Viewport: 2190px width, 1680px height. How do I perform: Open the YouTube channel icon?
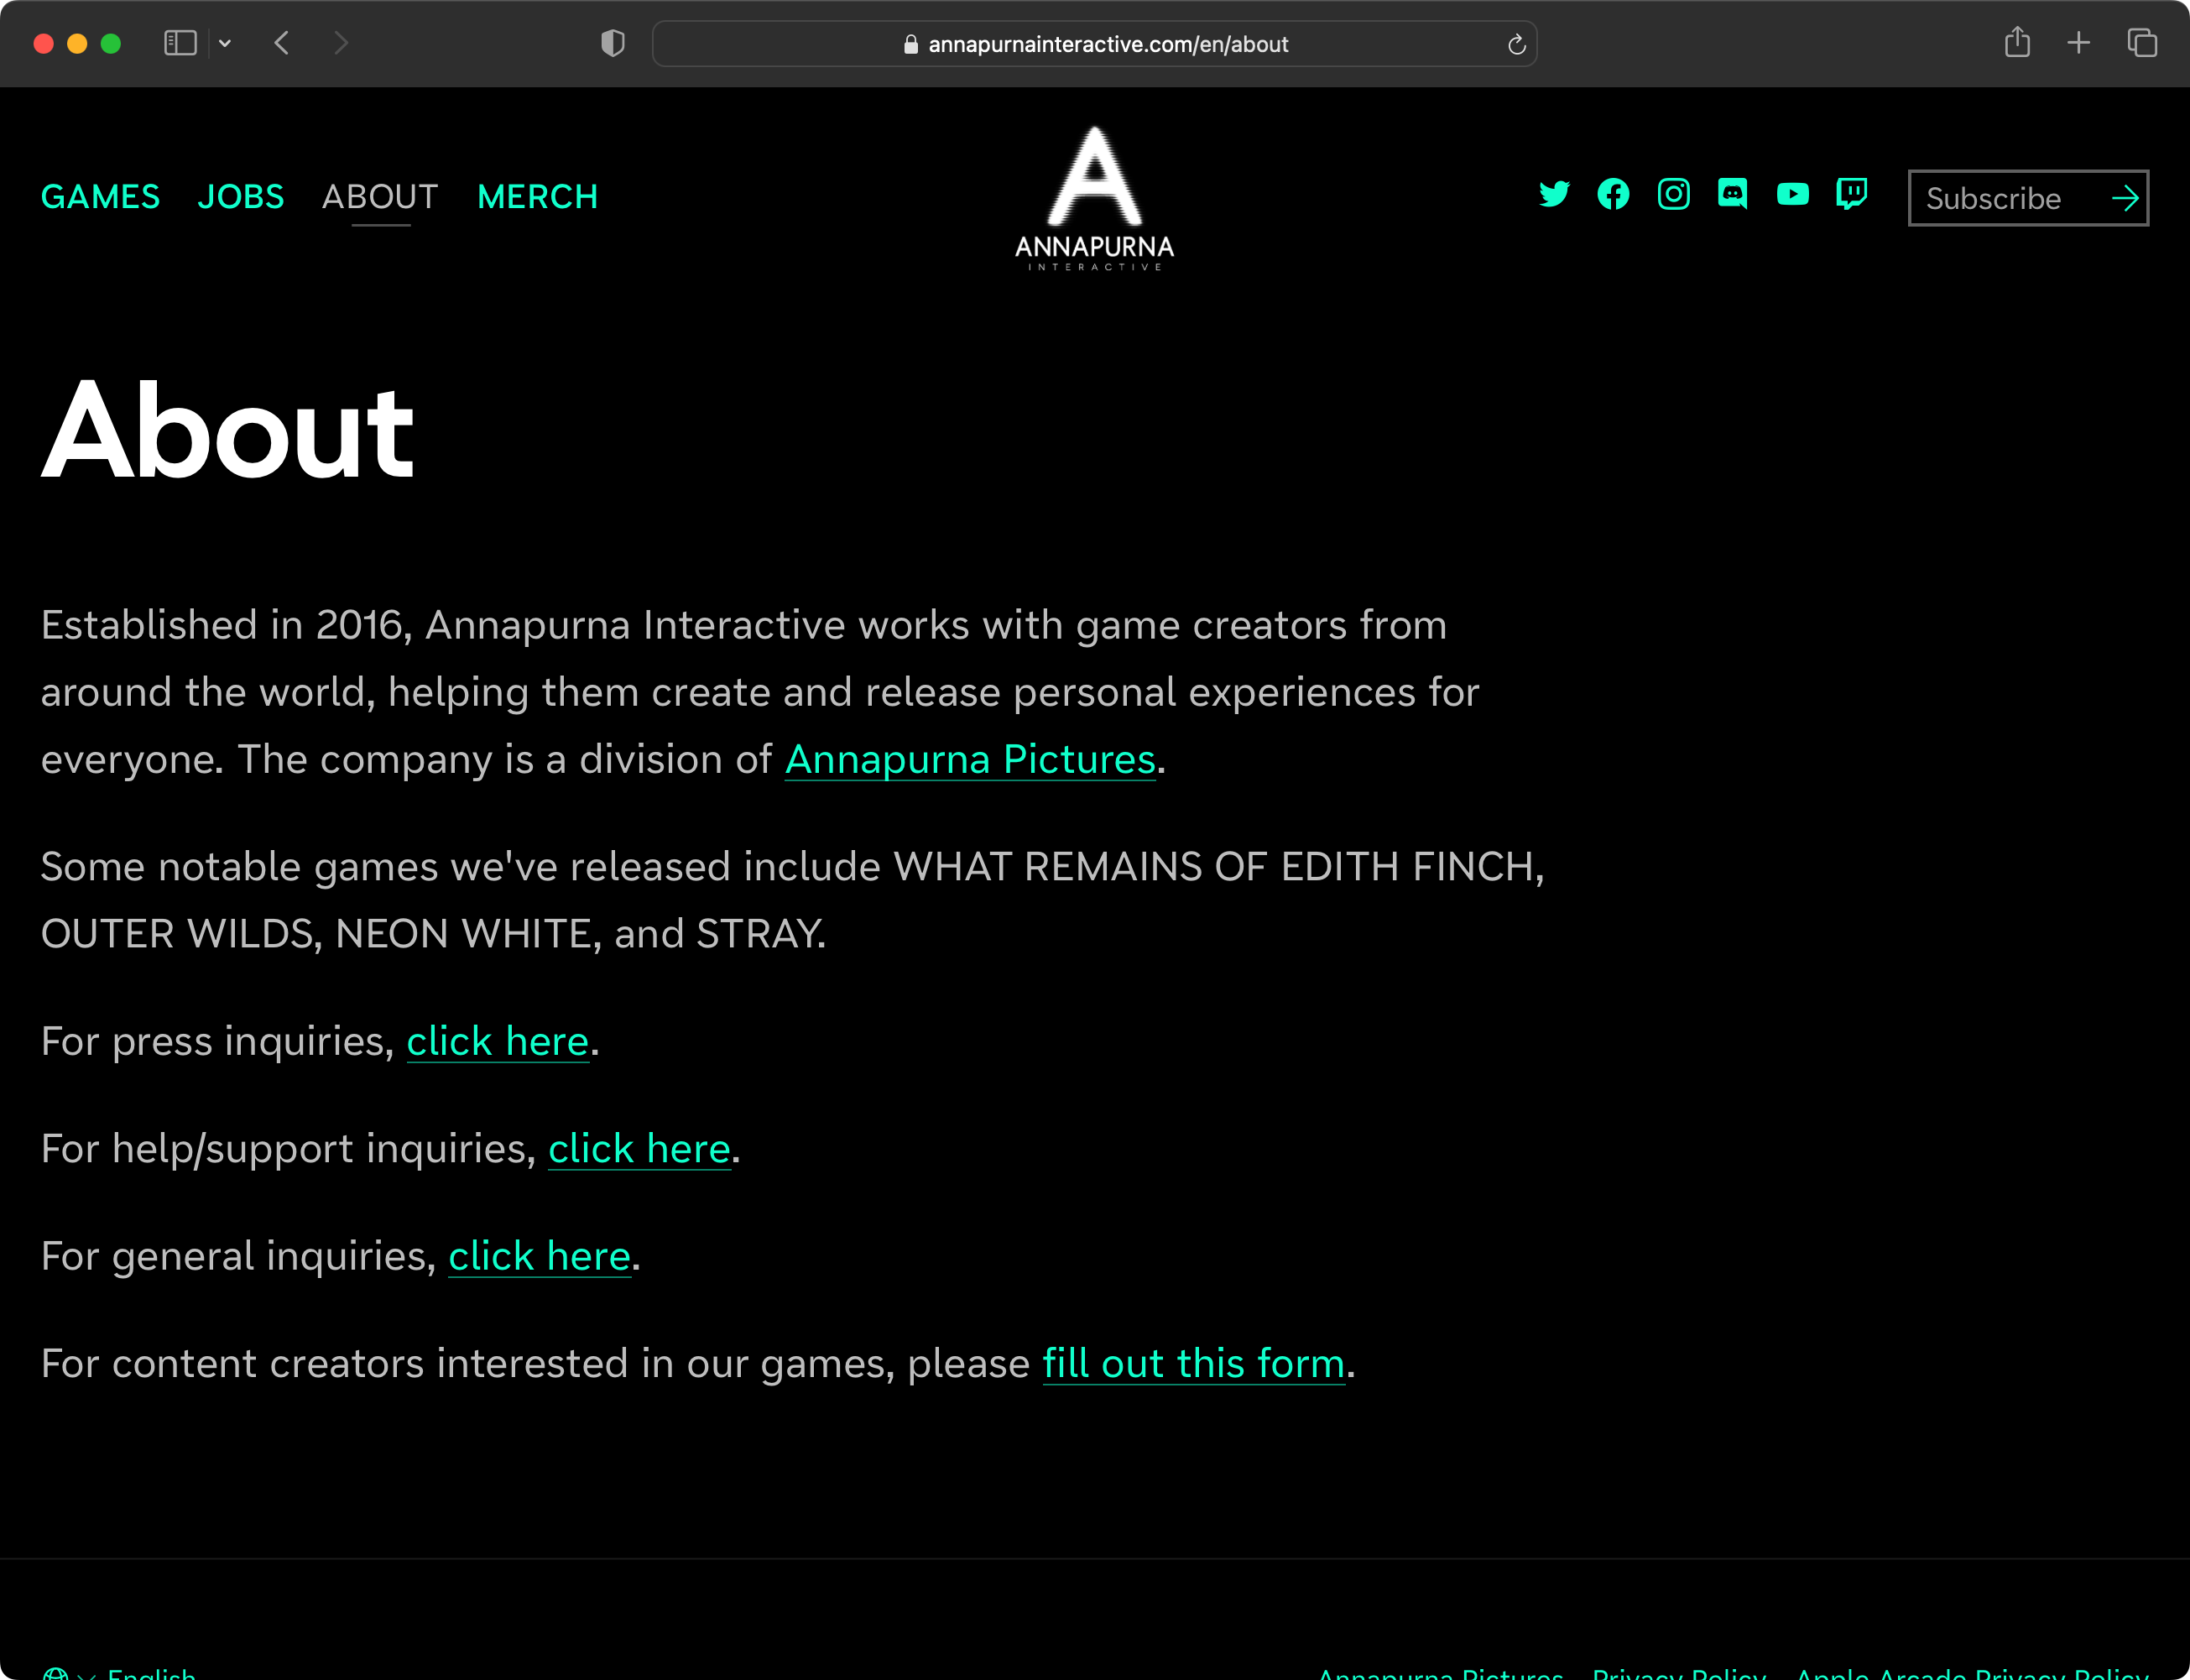1792,194
